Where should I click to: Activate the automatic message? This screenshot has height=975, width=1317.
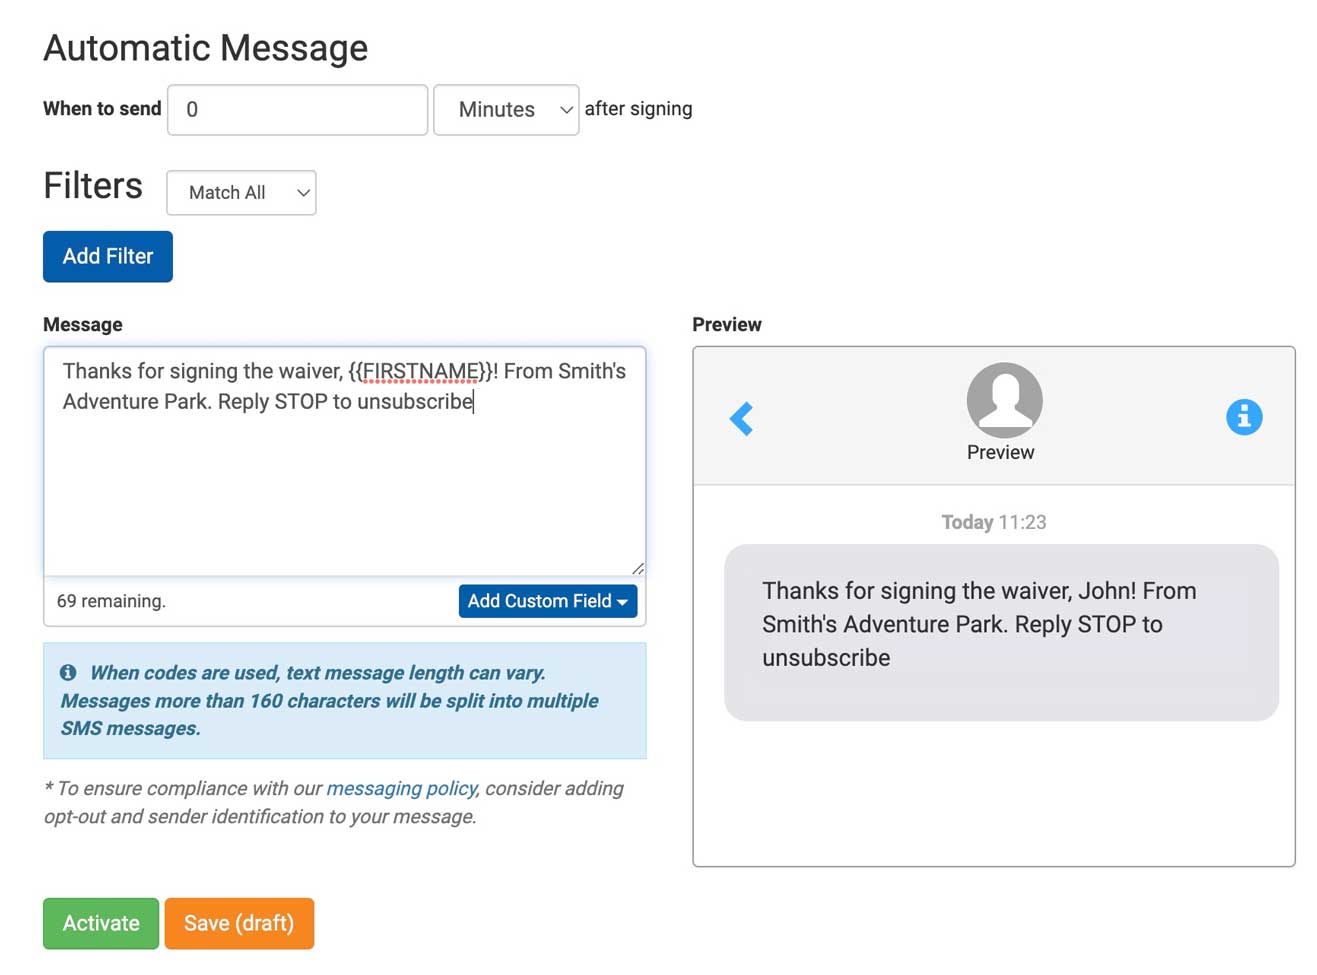point(100,923)
